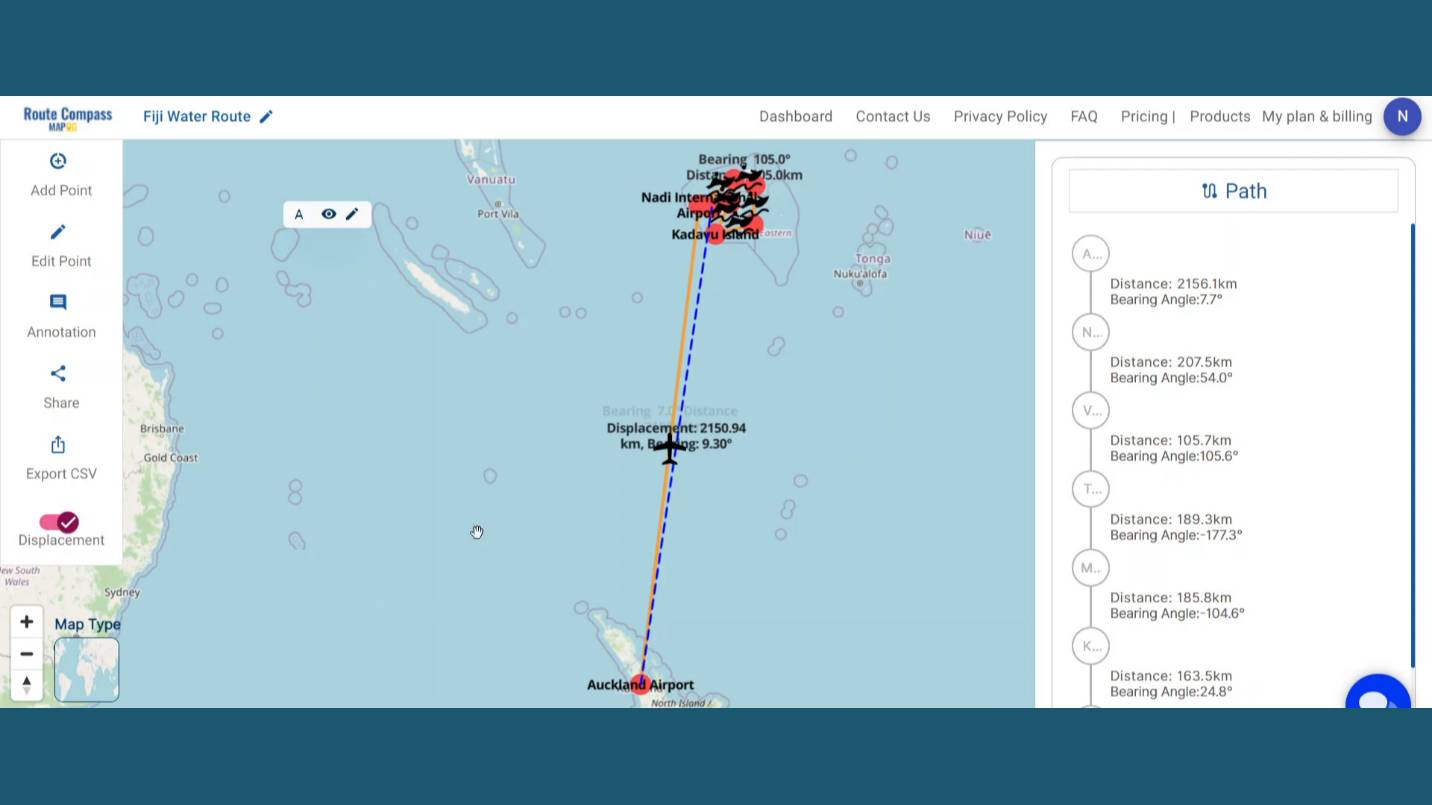Click the pencil icon in map toolbar
1432x805 pixels.
352,214
